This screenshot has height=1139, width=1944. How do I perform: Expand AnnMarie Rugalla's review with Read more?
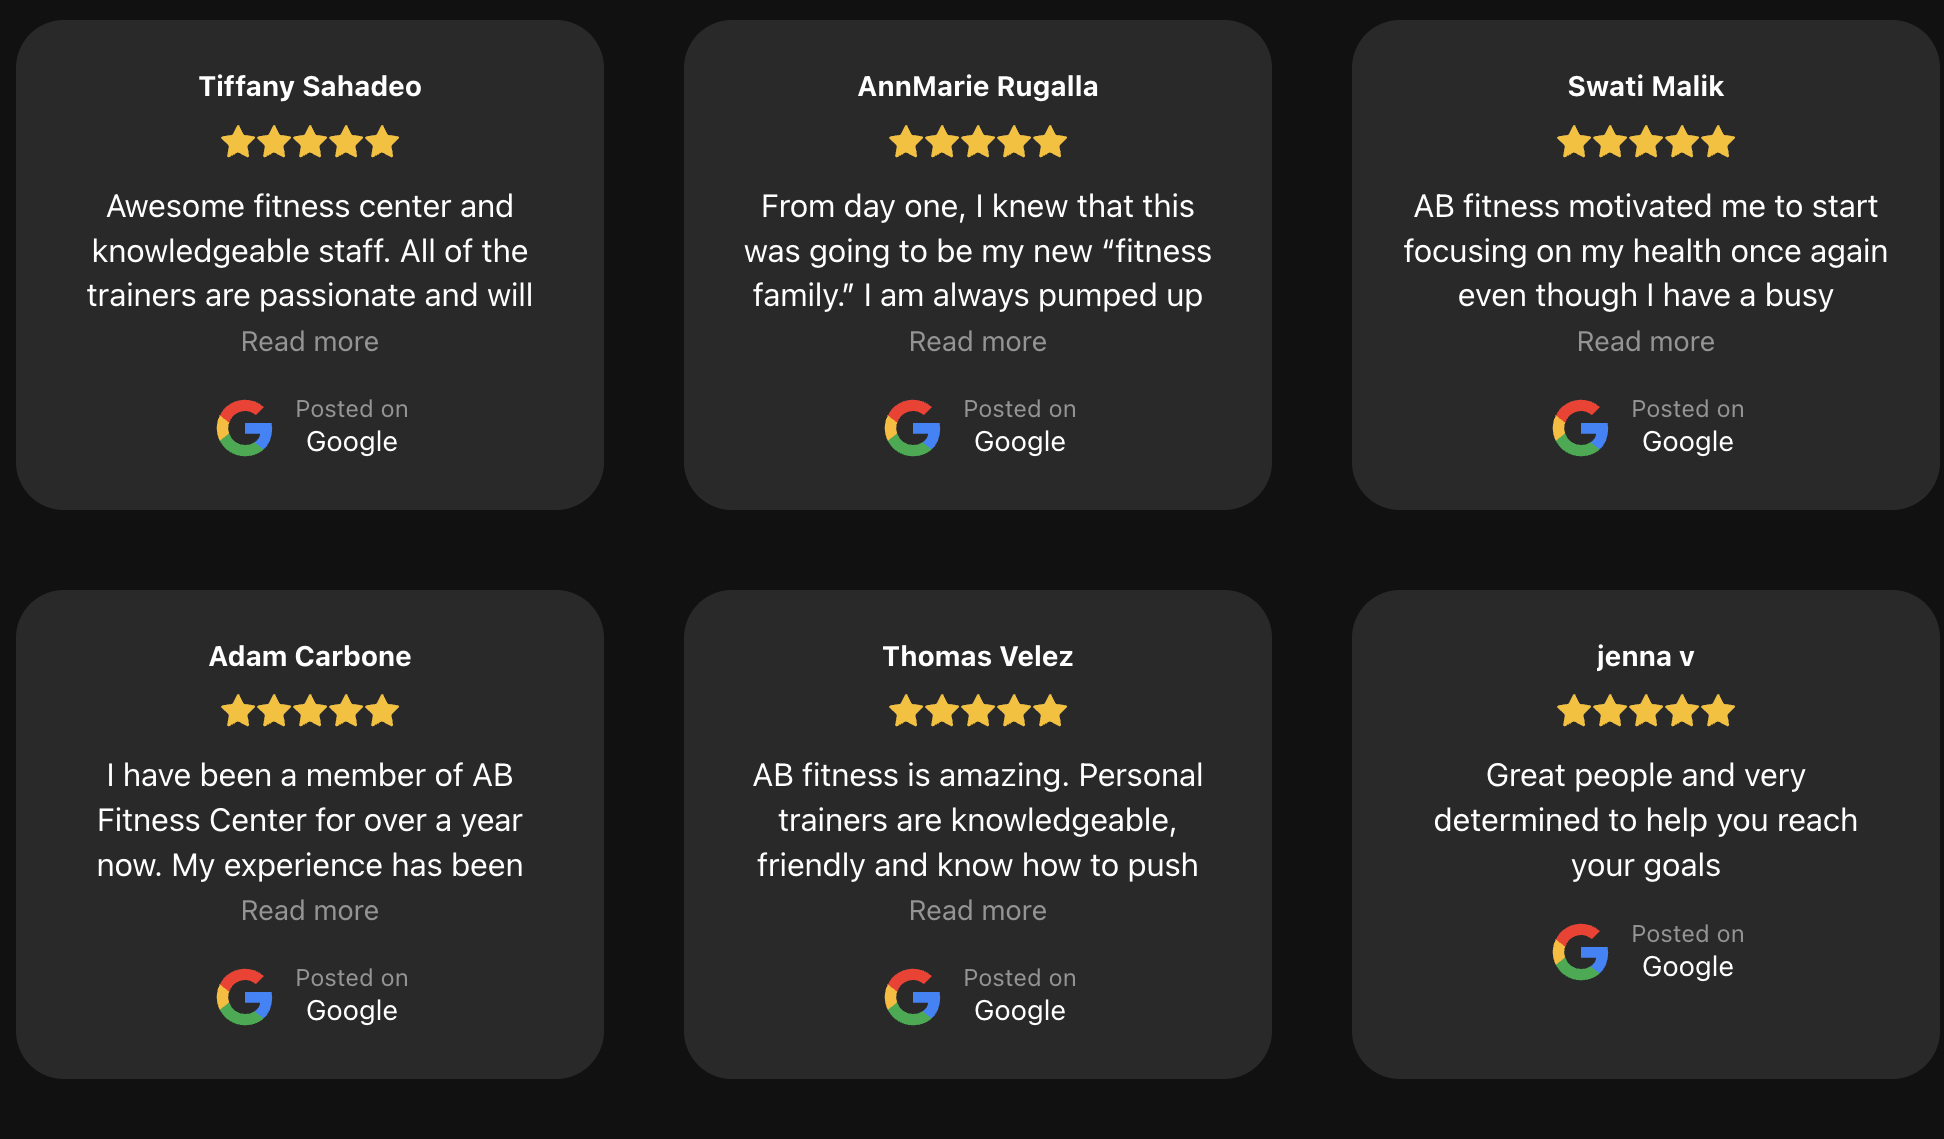point(978,342)
